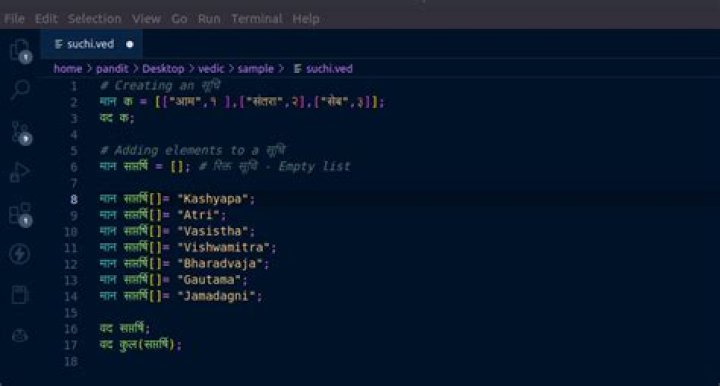Click 'vedic' in the breadcrumb path
The width and height of the screenshot is (720, 386).
point(211,69)
